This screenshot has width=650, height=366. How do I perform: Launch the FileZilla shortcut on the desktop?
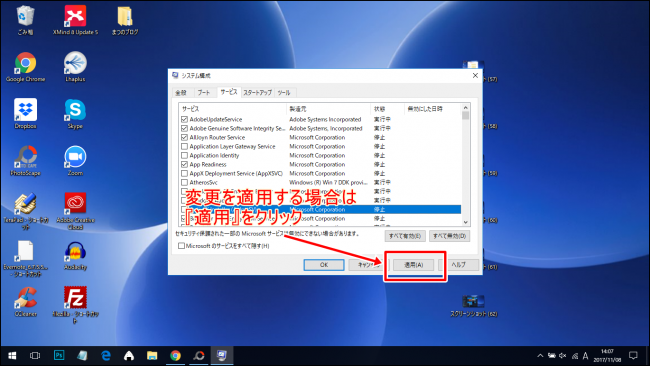coord(75,305)
